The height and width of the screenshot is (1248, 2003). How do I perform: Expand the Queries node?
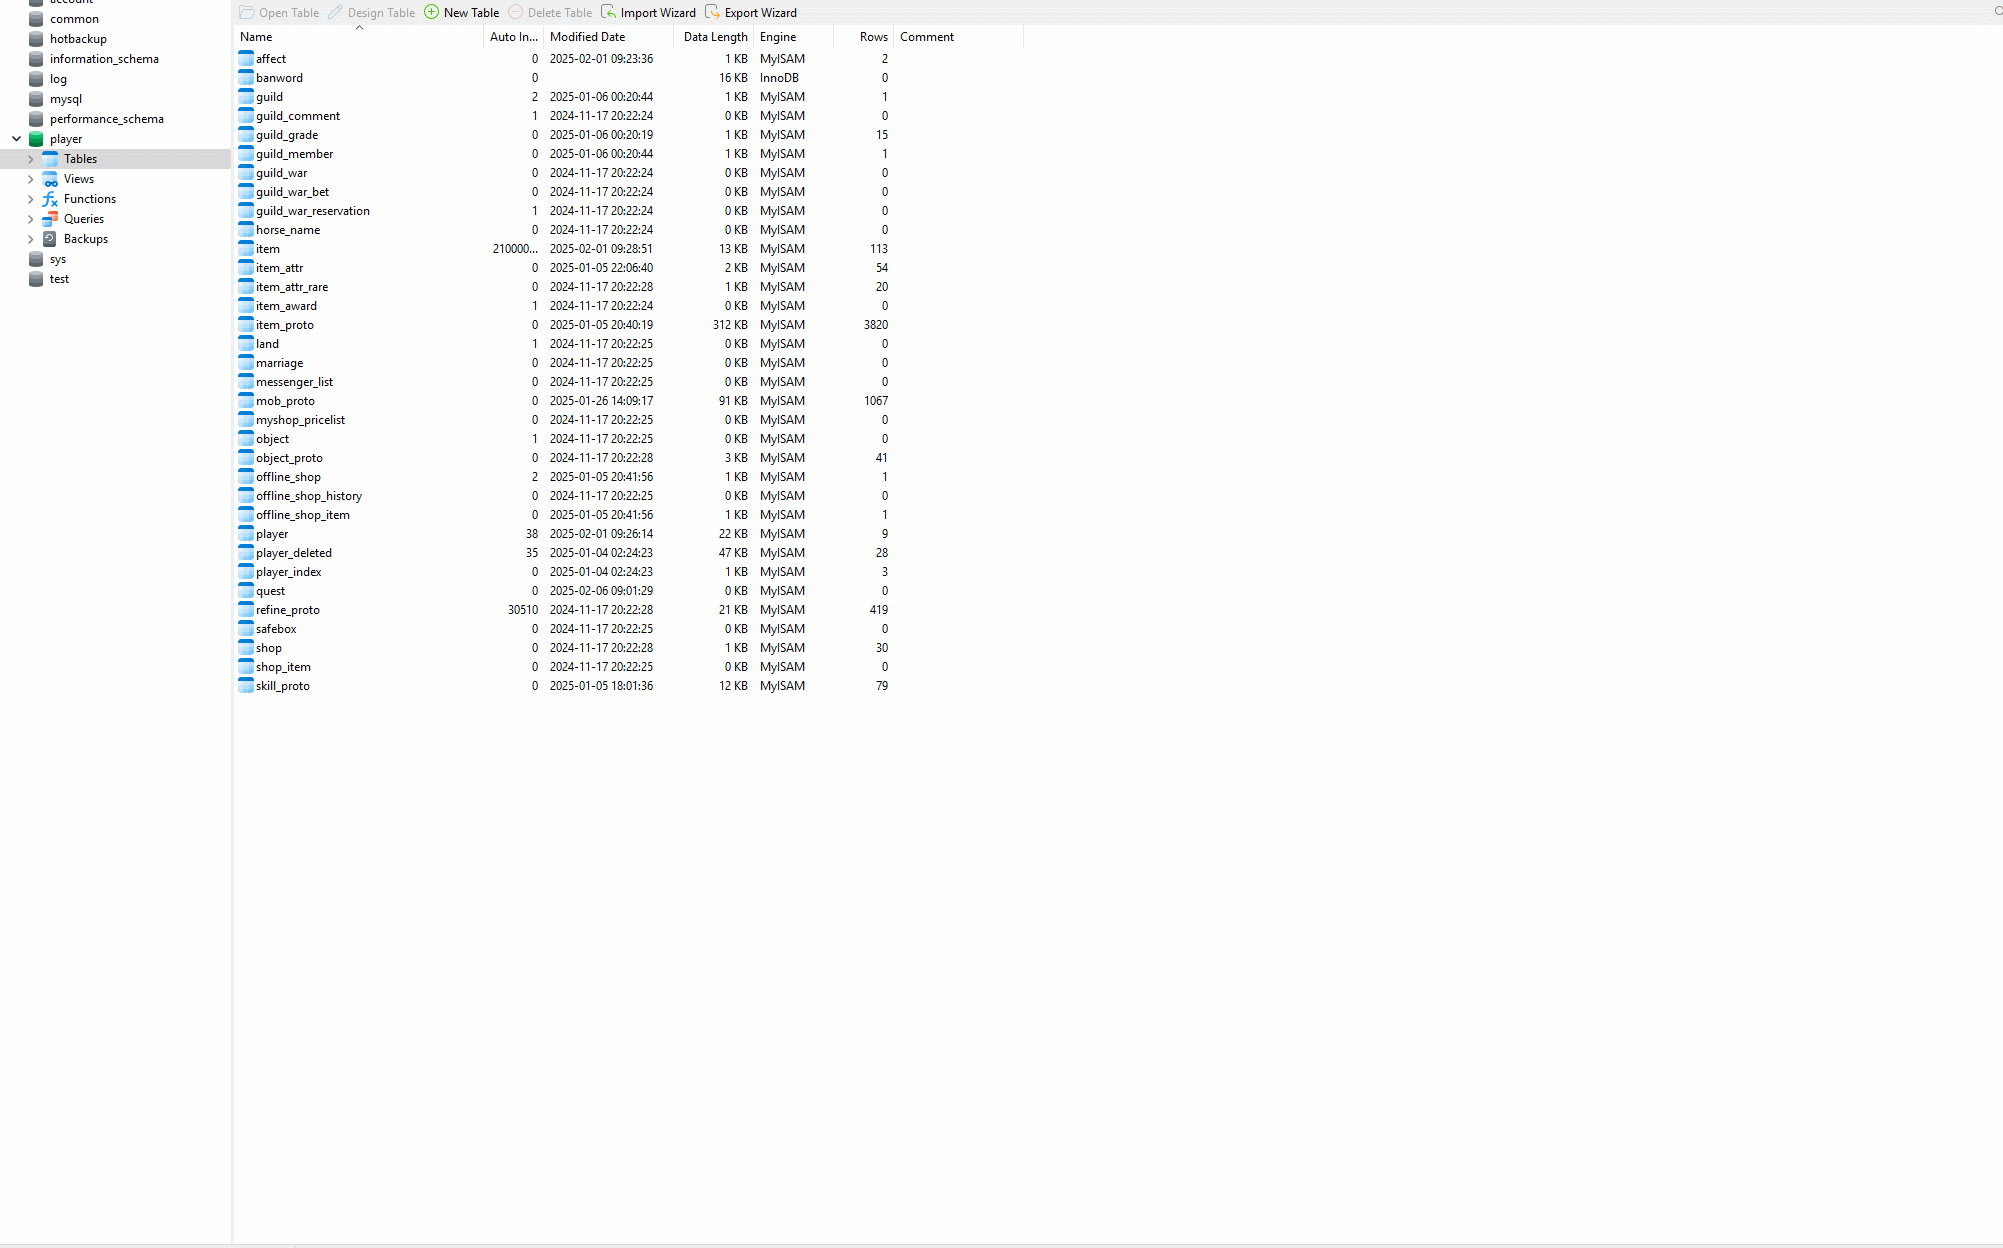[31, 219]
